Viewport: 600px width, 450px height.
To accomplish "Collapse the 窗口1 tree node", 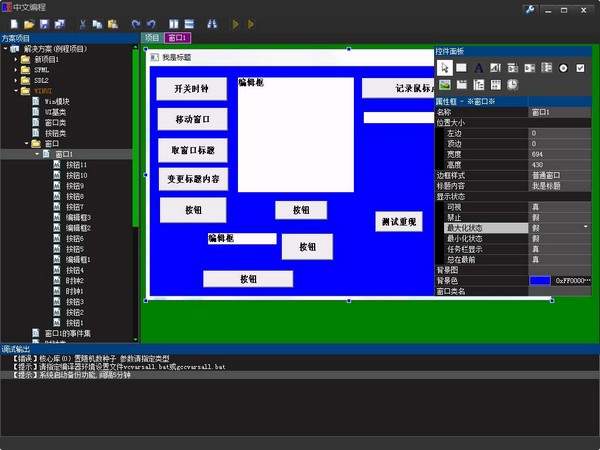I will pyautogui.click(x=37, y=154).
